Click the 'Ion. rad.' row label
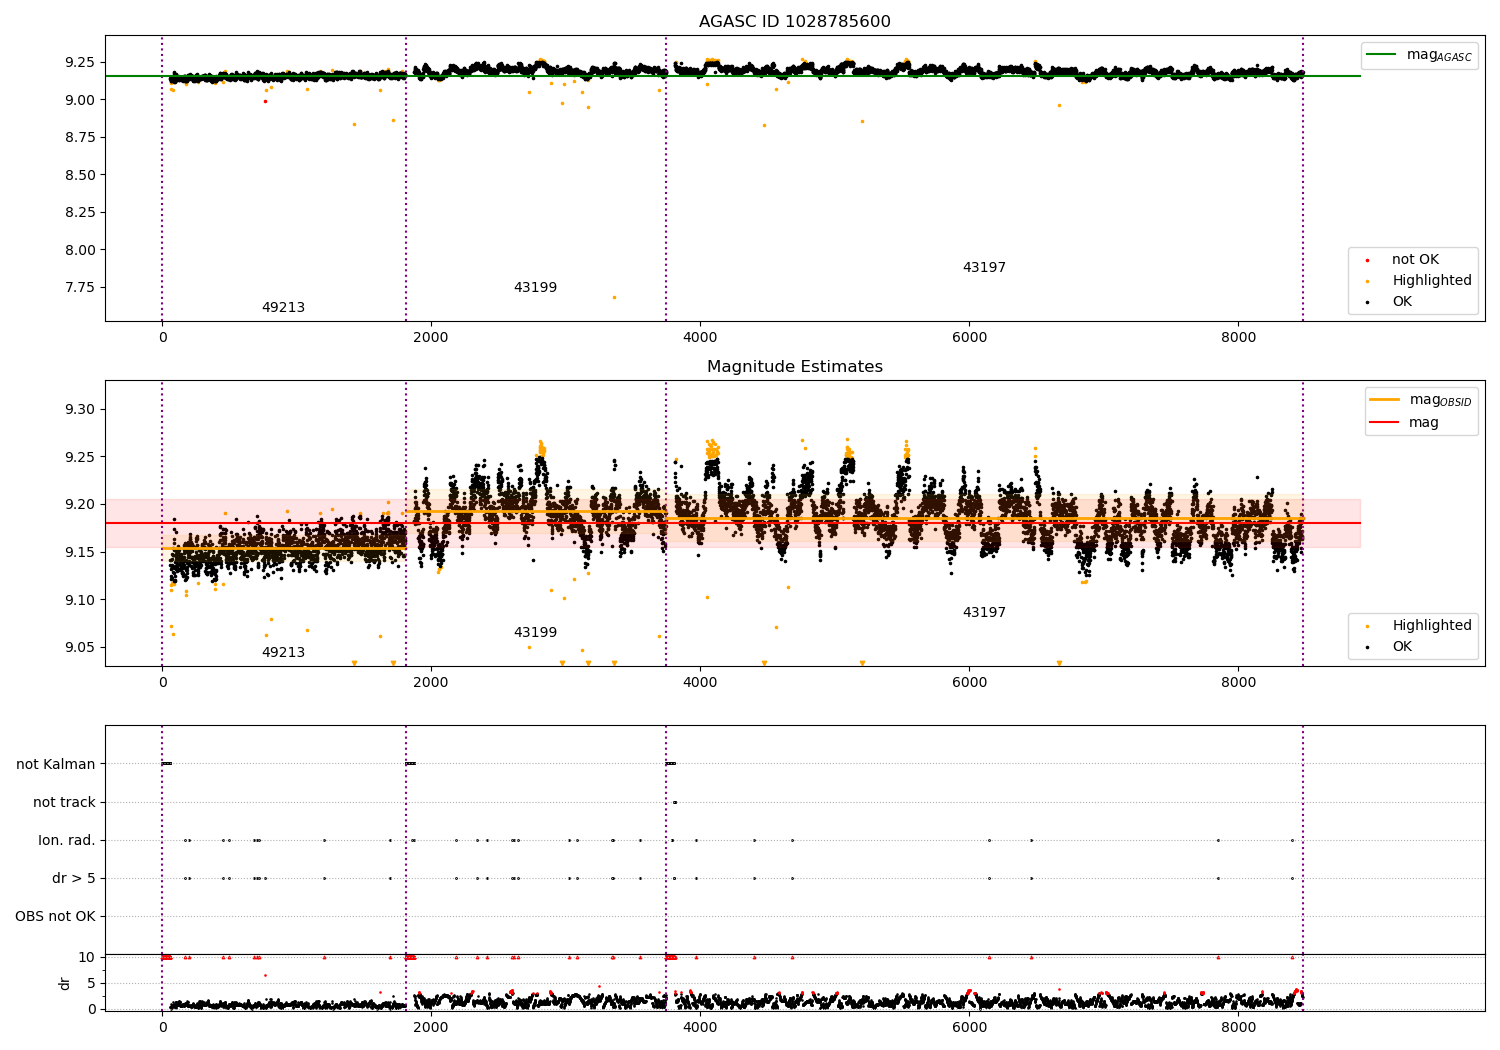The image size is (1500, 1050). 67,841
